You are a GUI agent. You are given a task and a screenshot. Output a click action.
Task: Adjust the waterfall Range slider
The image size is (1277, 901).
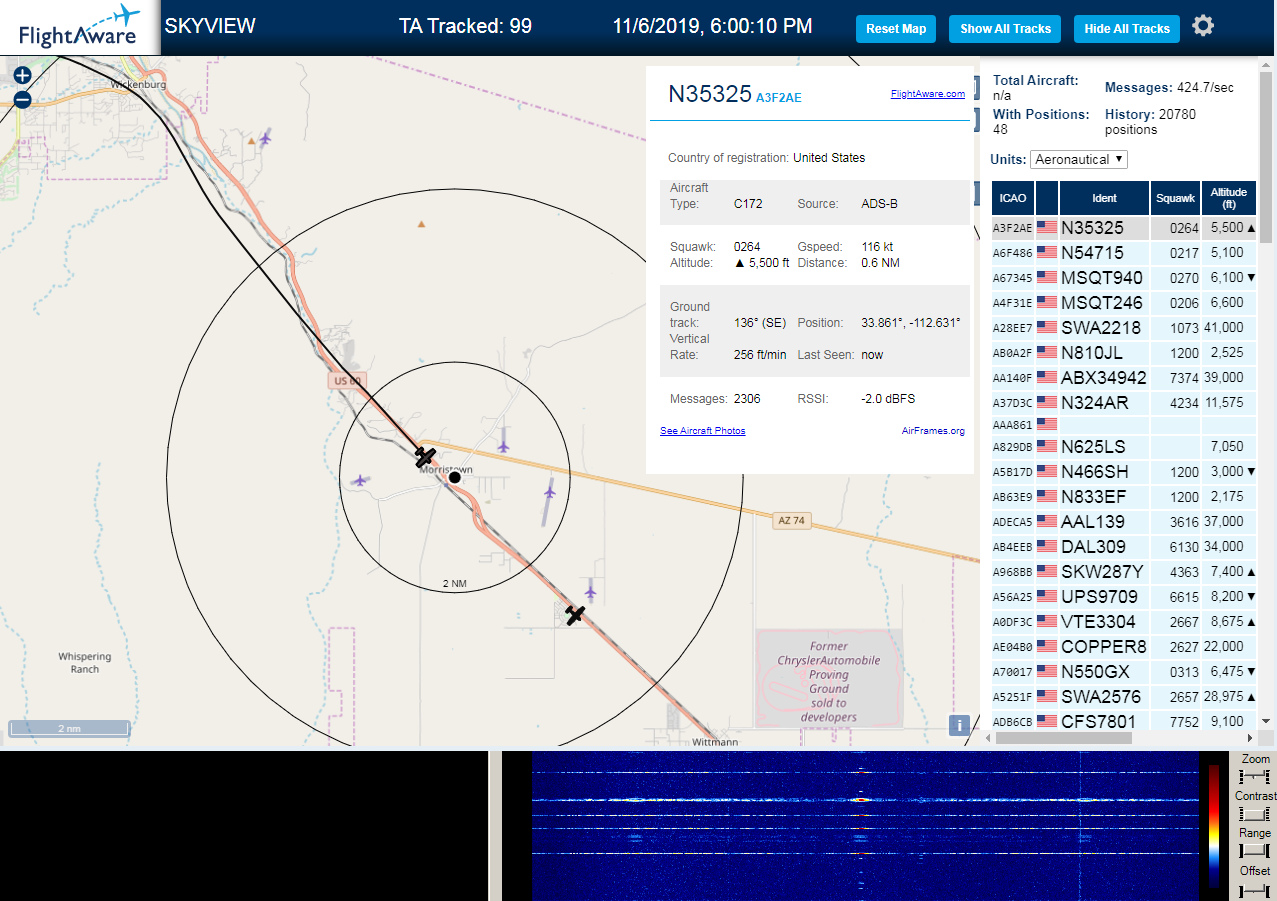coord(1254,851)
